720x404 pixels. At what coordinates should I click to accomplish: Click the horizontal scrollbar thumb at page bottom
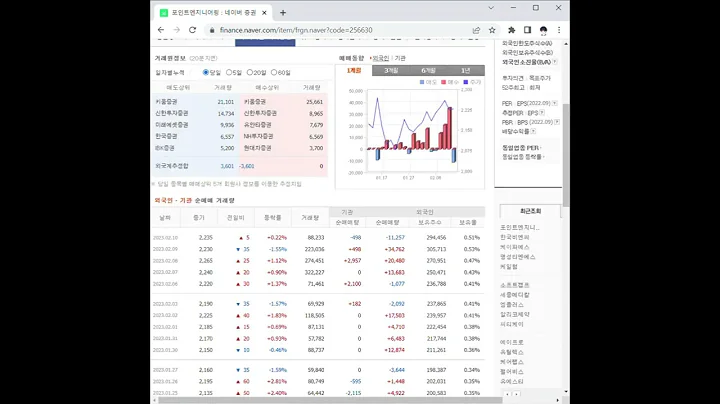[x=330, y=400]
